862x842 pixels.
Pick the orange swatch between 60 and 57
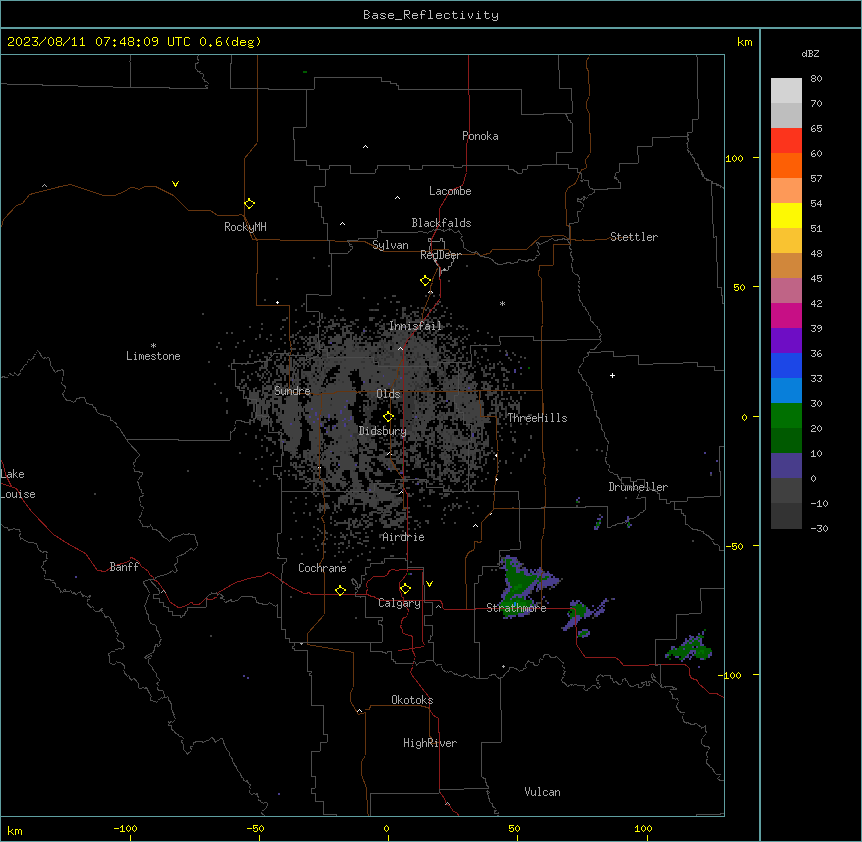coord(786,165)
